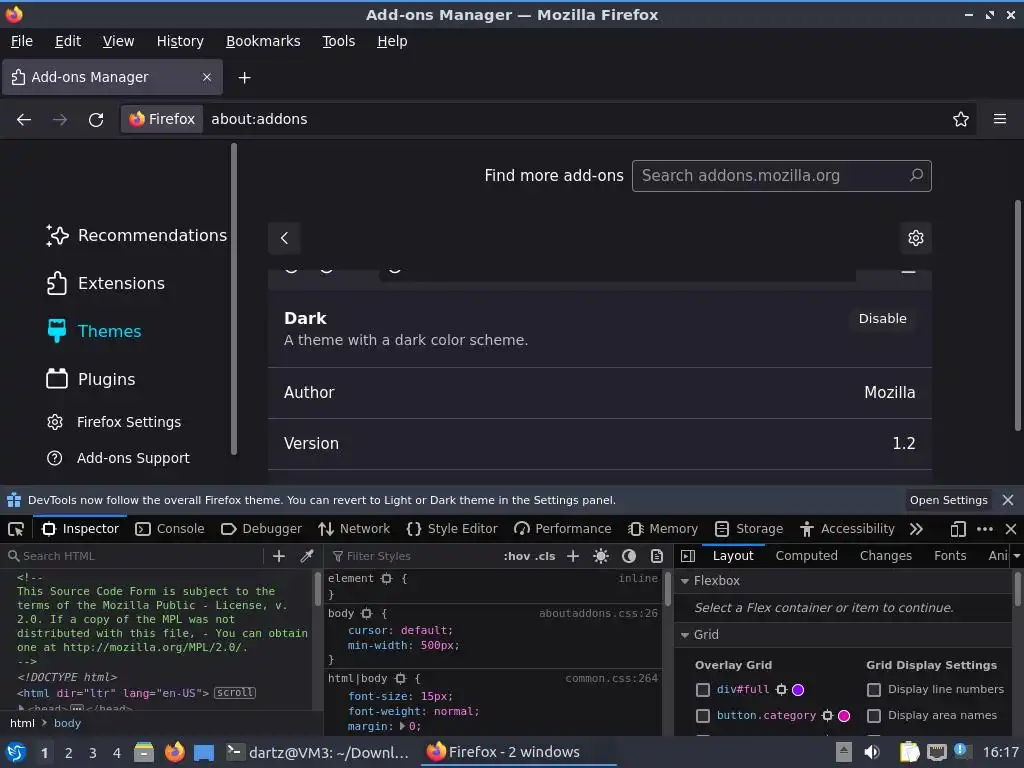Open the Edit menu
1024x768 pixels.
coord(68,41)
